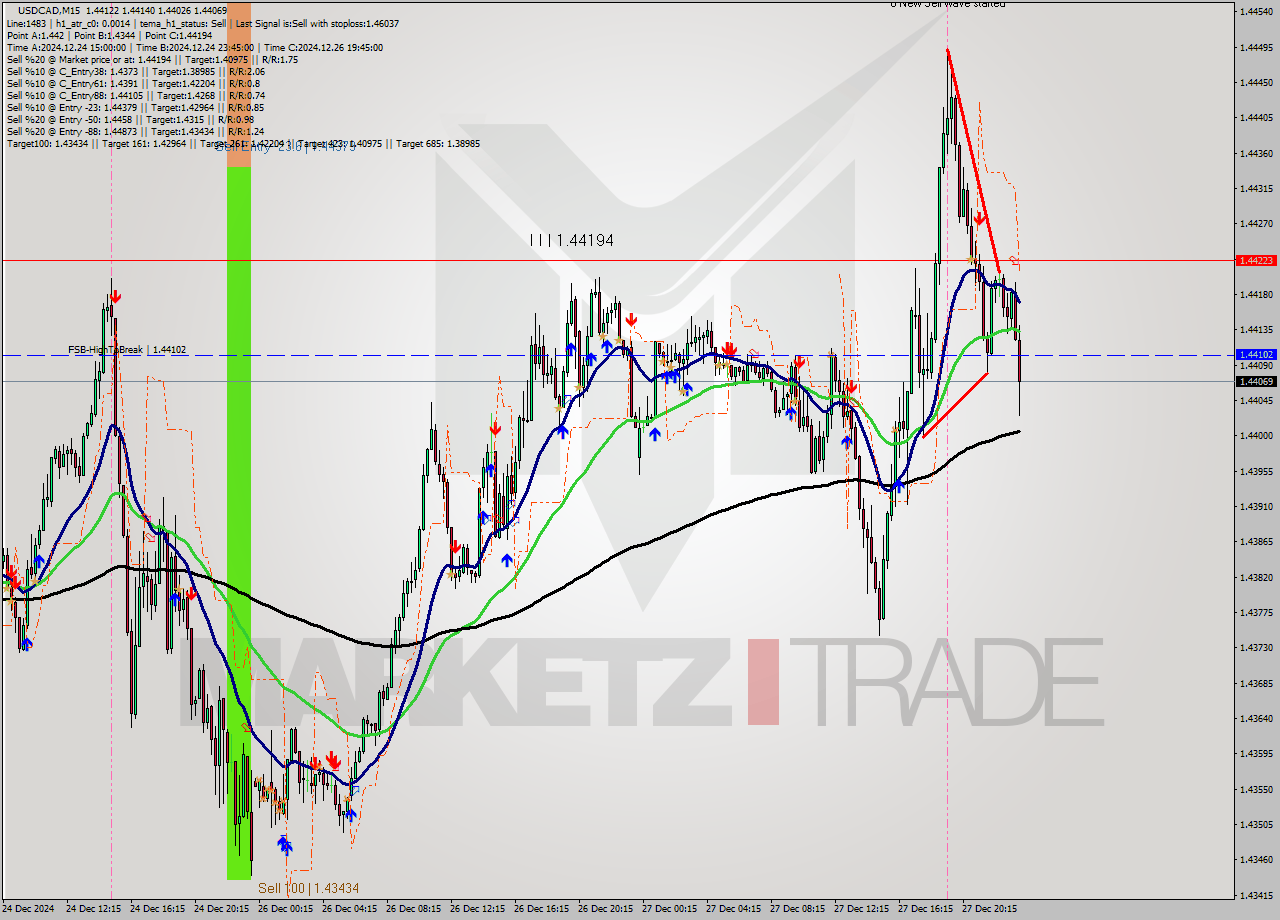Click the '26 Dec 00:15' time axis label

tap(285, 909)
